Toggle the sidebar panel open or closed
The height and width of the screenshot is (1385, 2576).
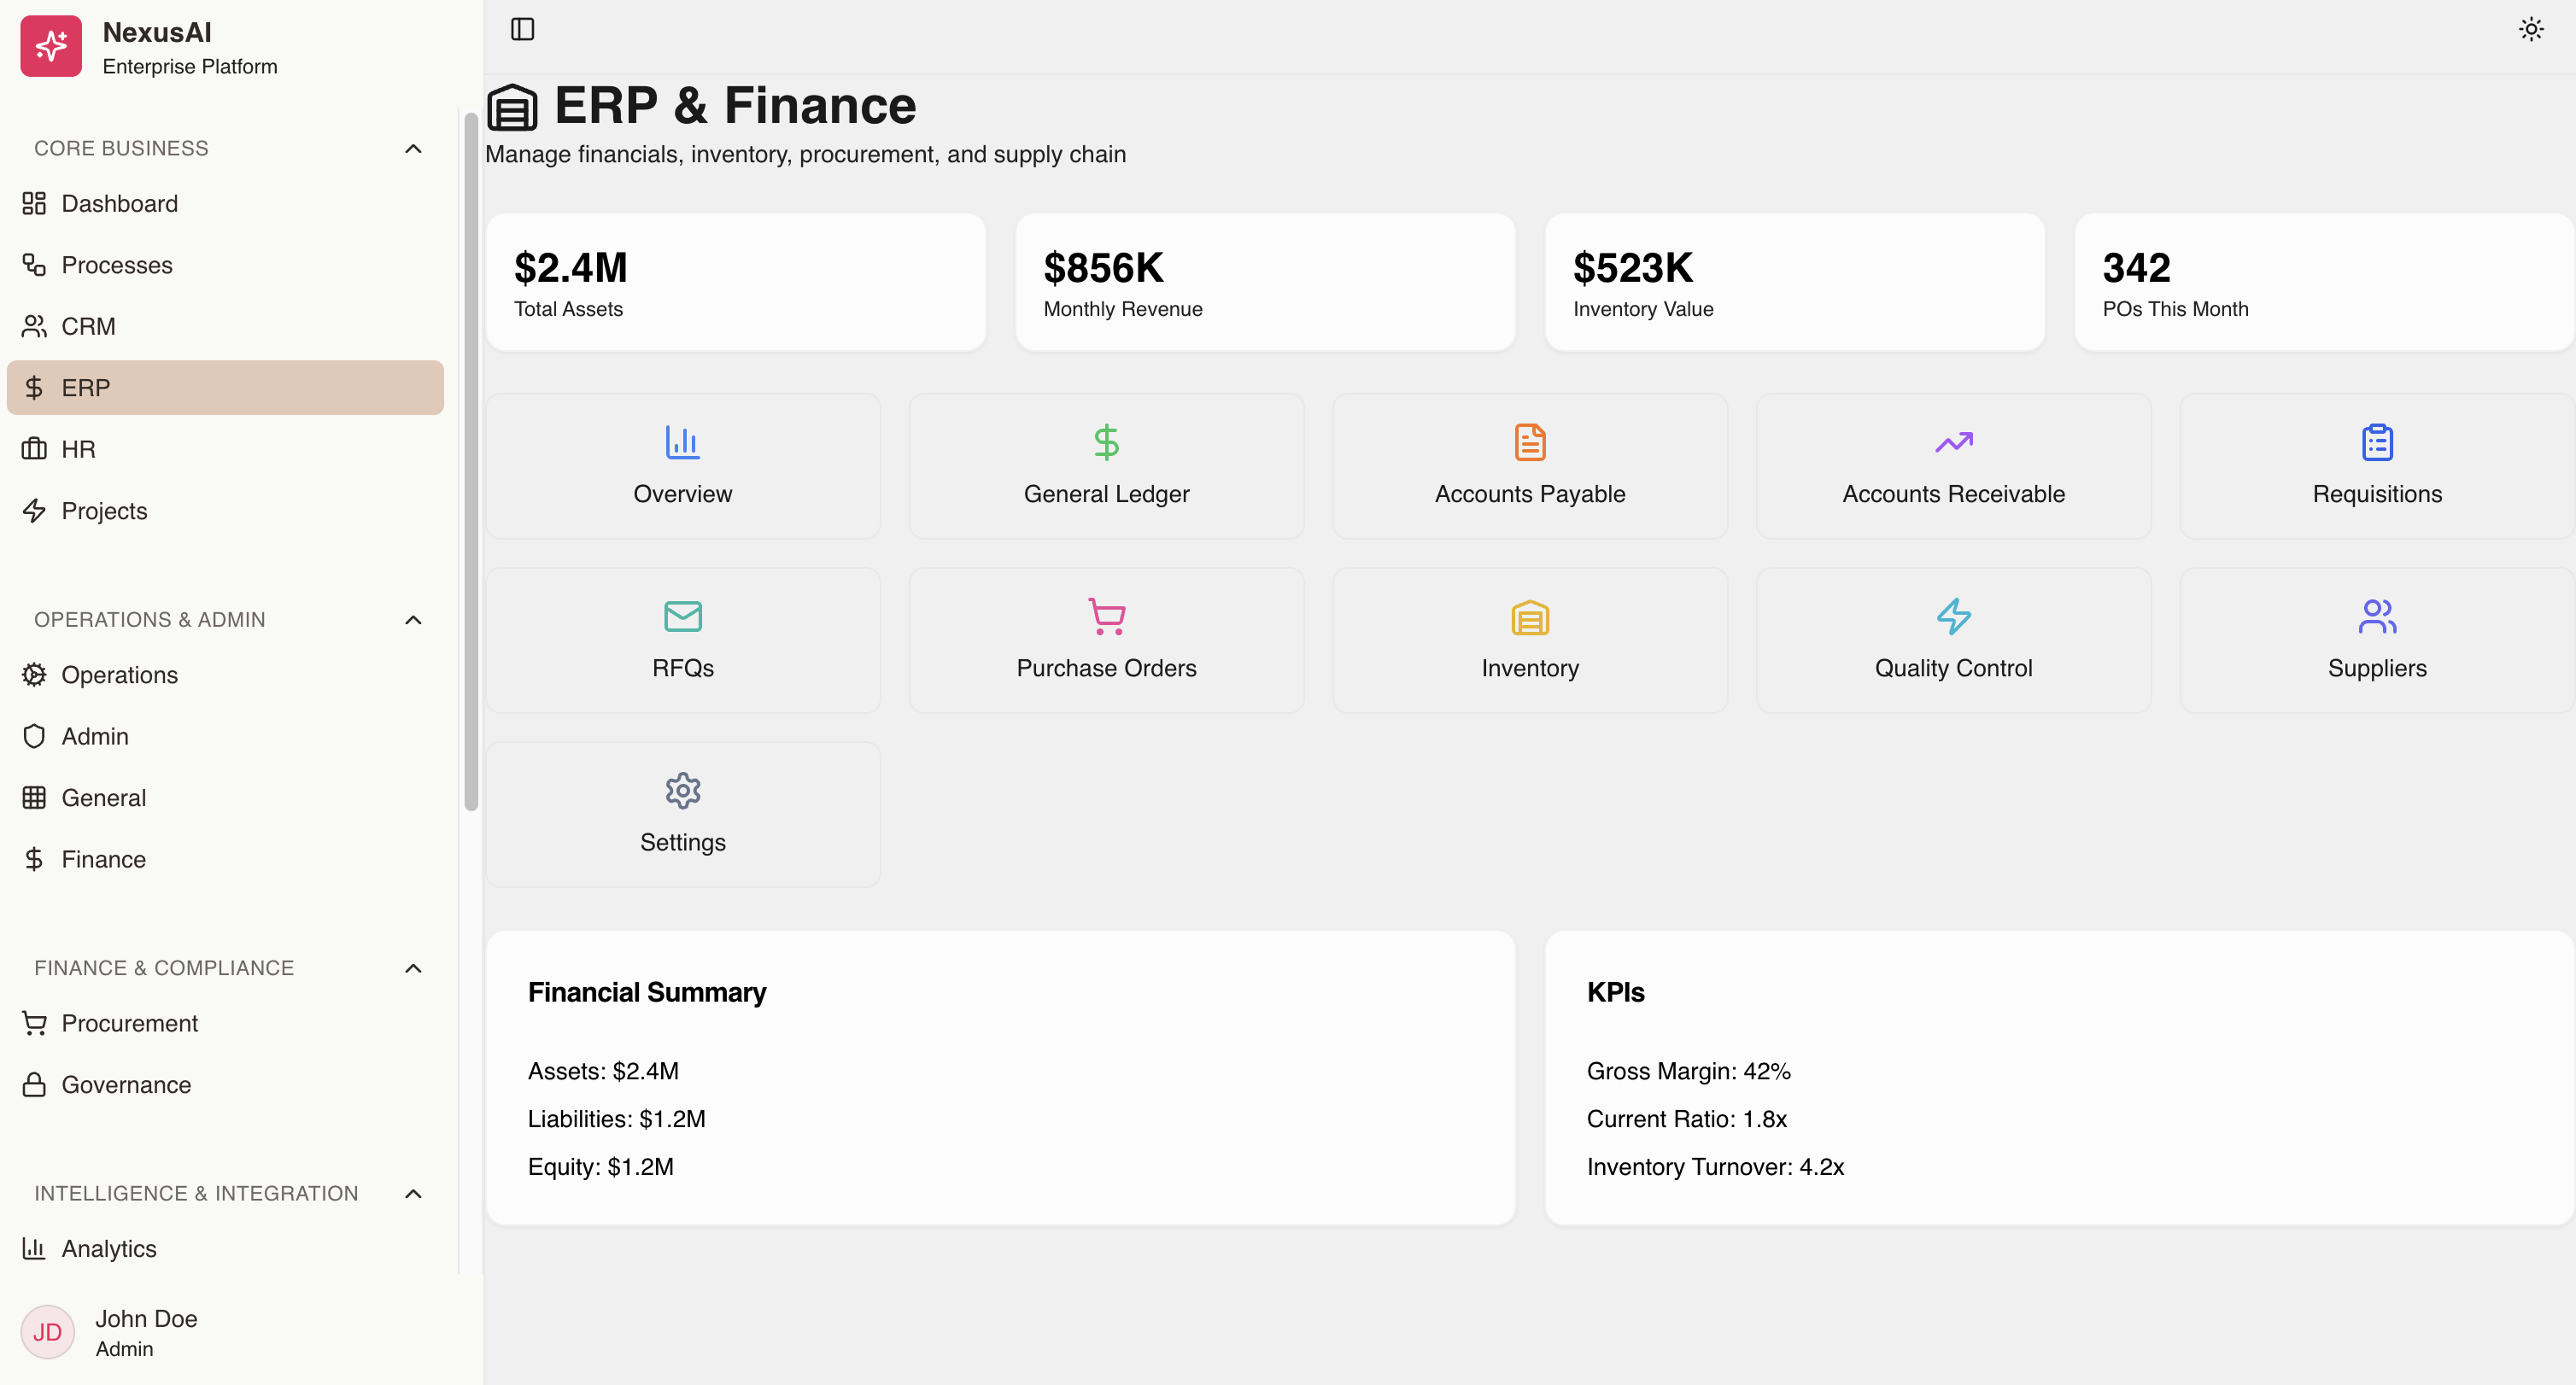524,29
